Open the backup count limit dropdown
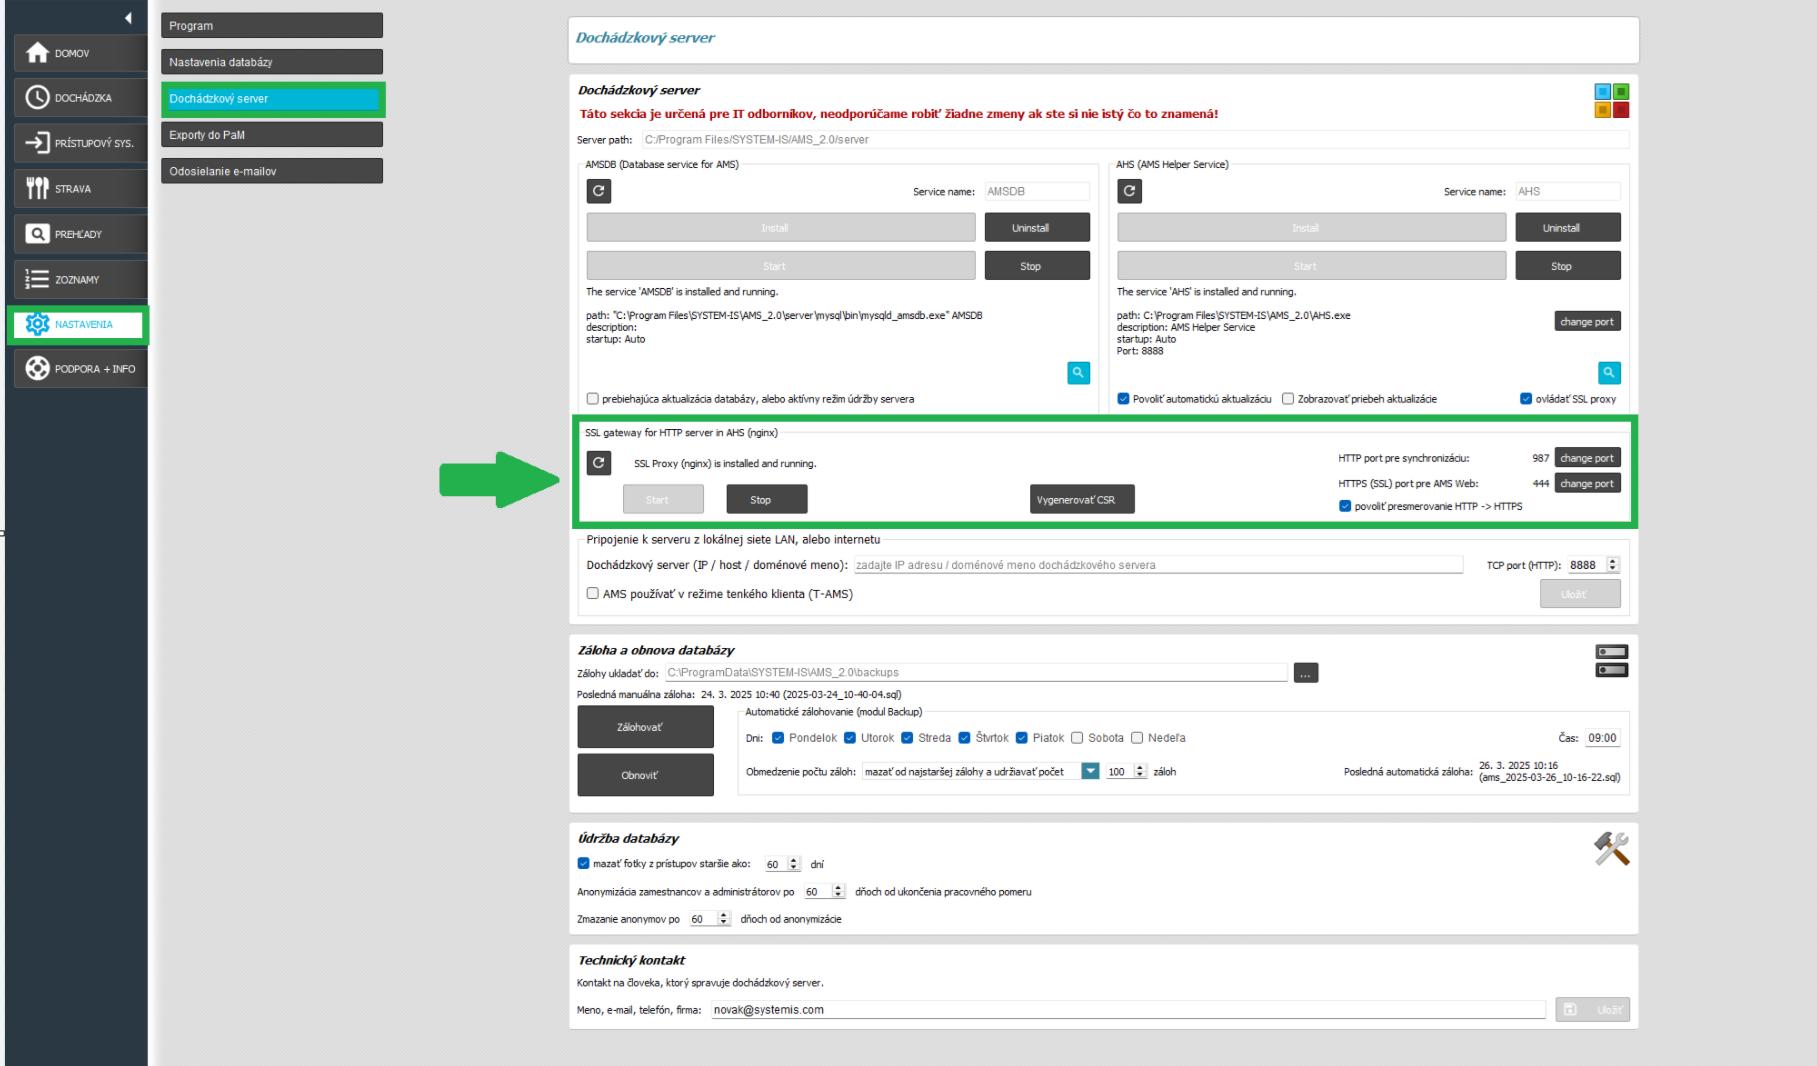 1090,772
